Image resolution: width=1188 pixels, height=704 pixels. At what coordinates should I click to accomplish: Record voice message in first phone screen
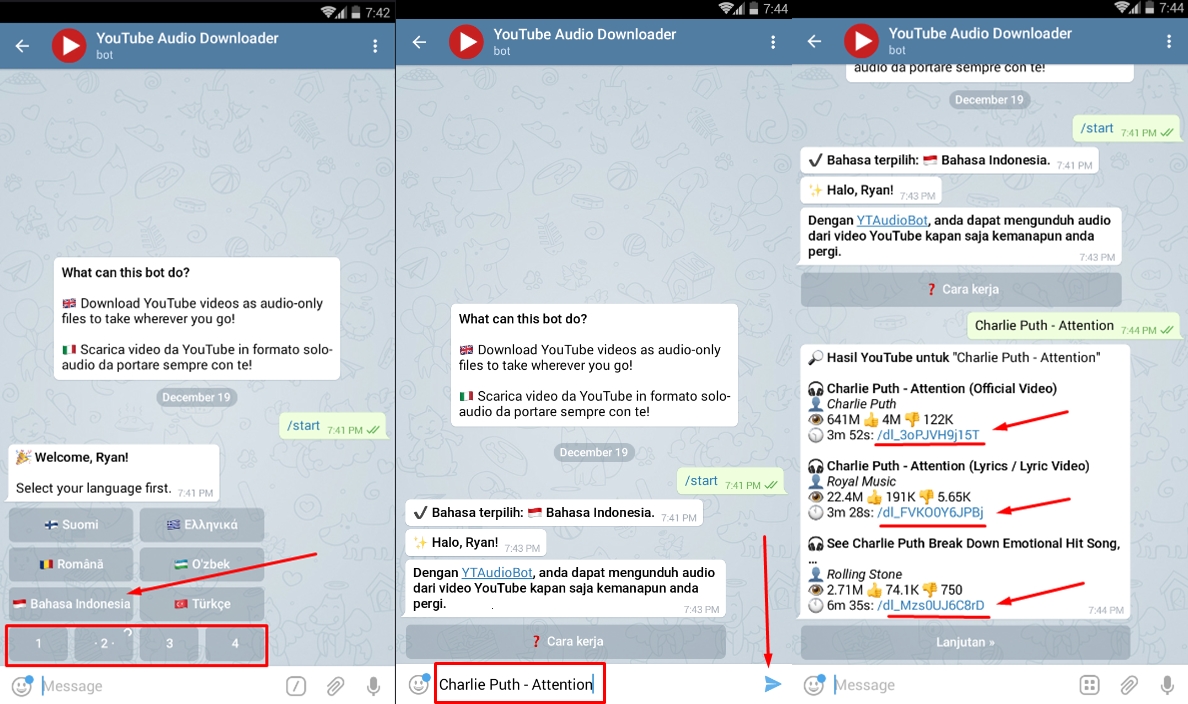374,686
